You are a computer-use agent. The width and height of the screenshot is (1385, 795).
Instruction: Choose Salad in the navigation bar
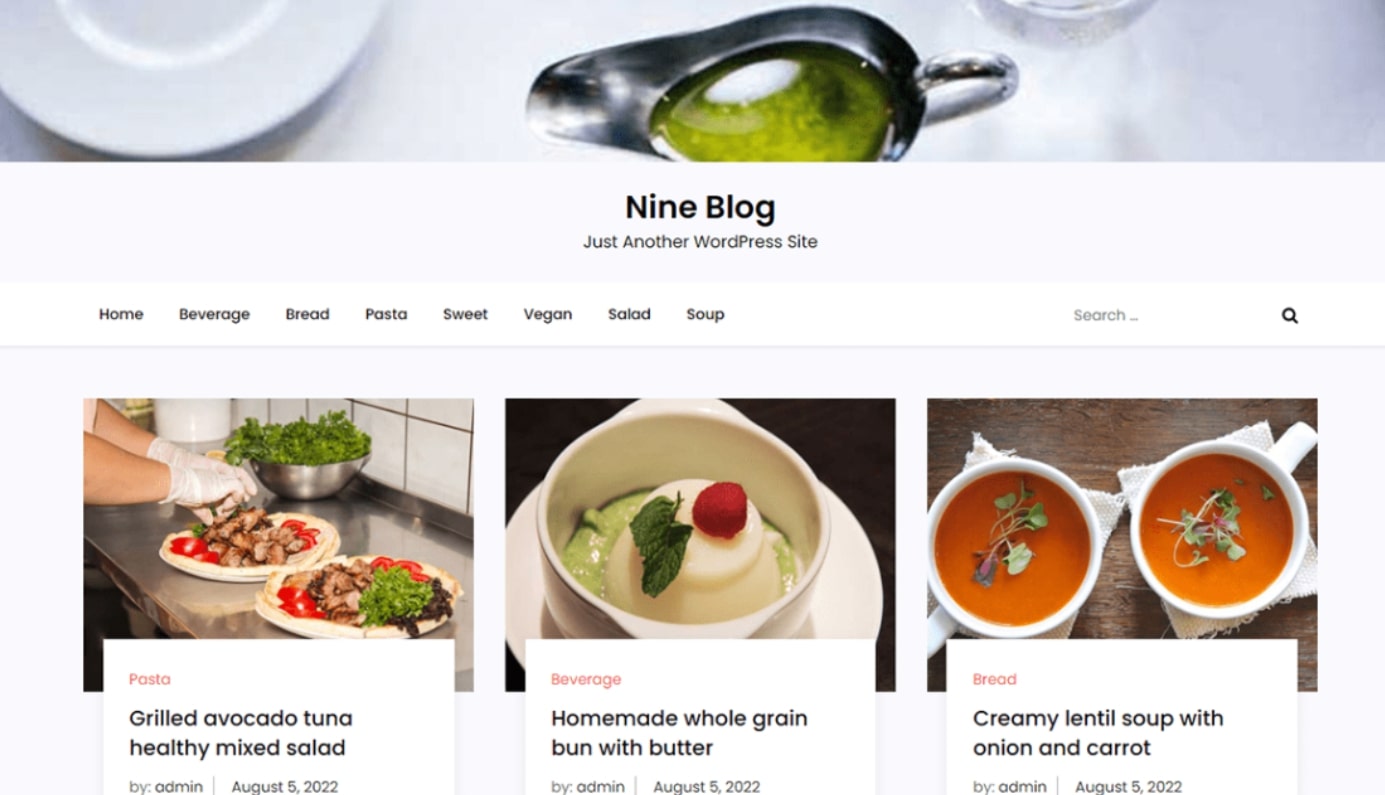pos(629,314)
